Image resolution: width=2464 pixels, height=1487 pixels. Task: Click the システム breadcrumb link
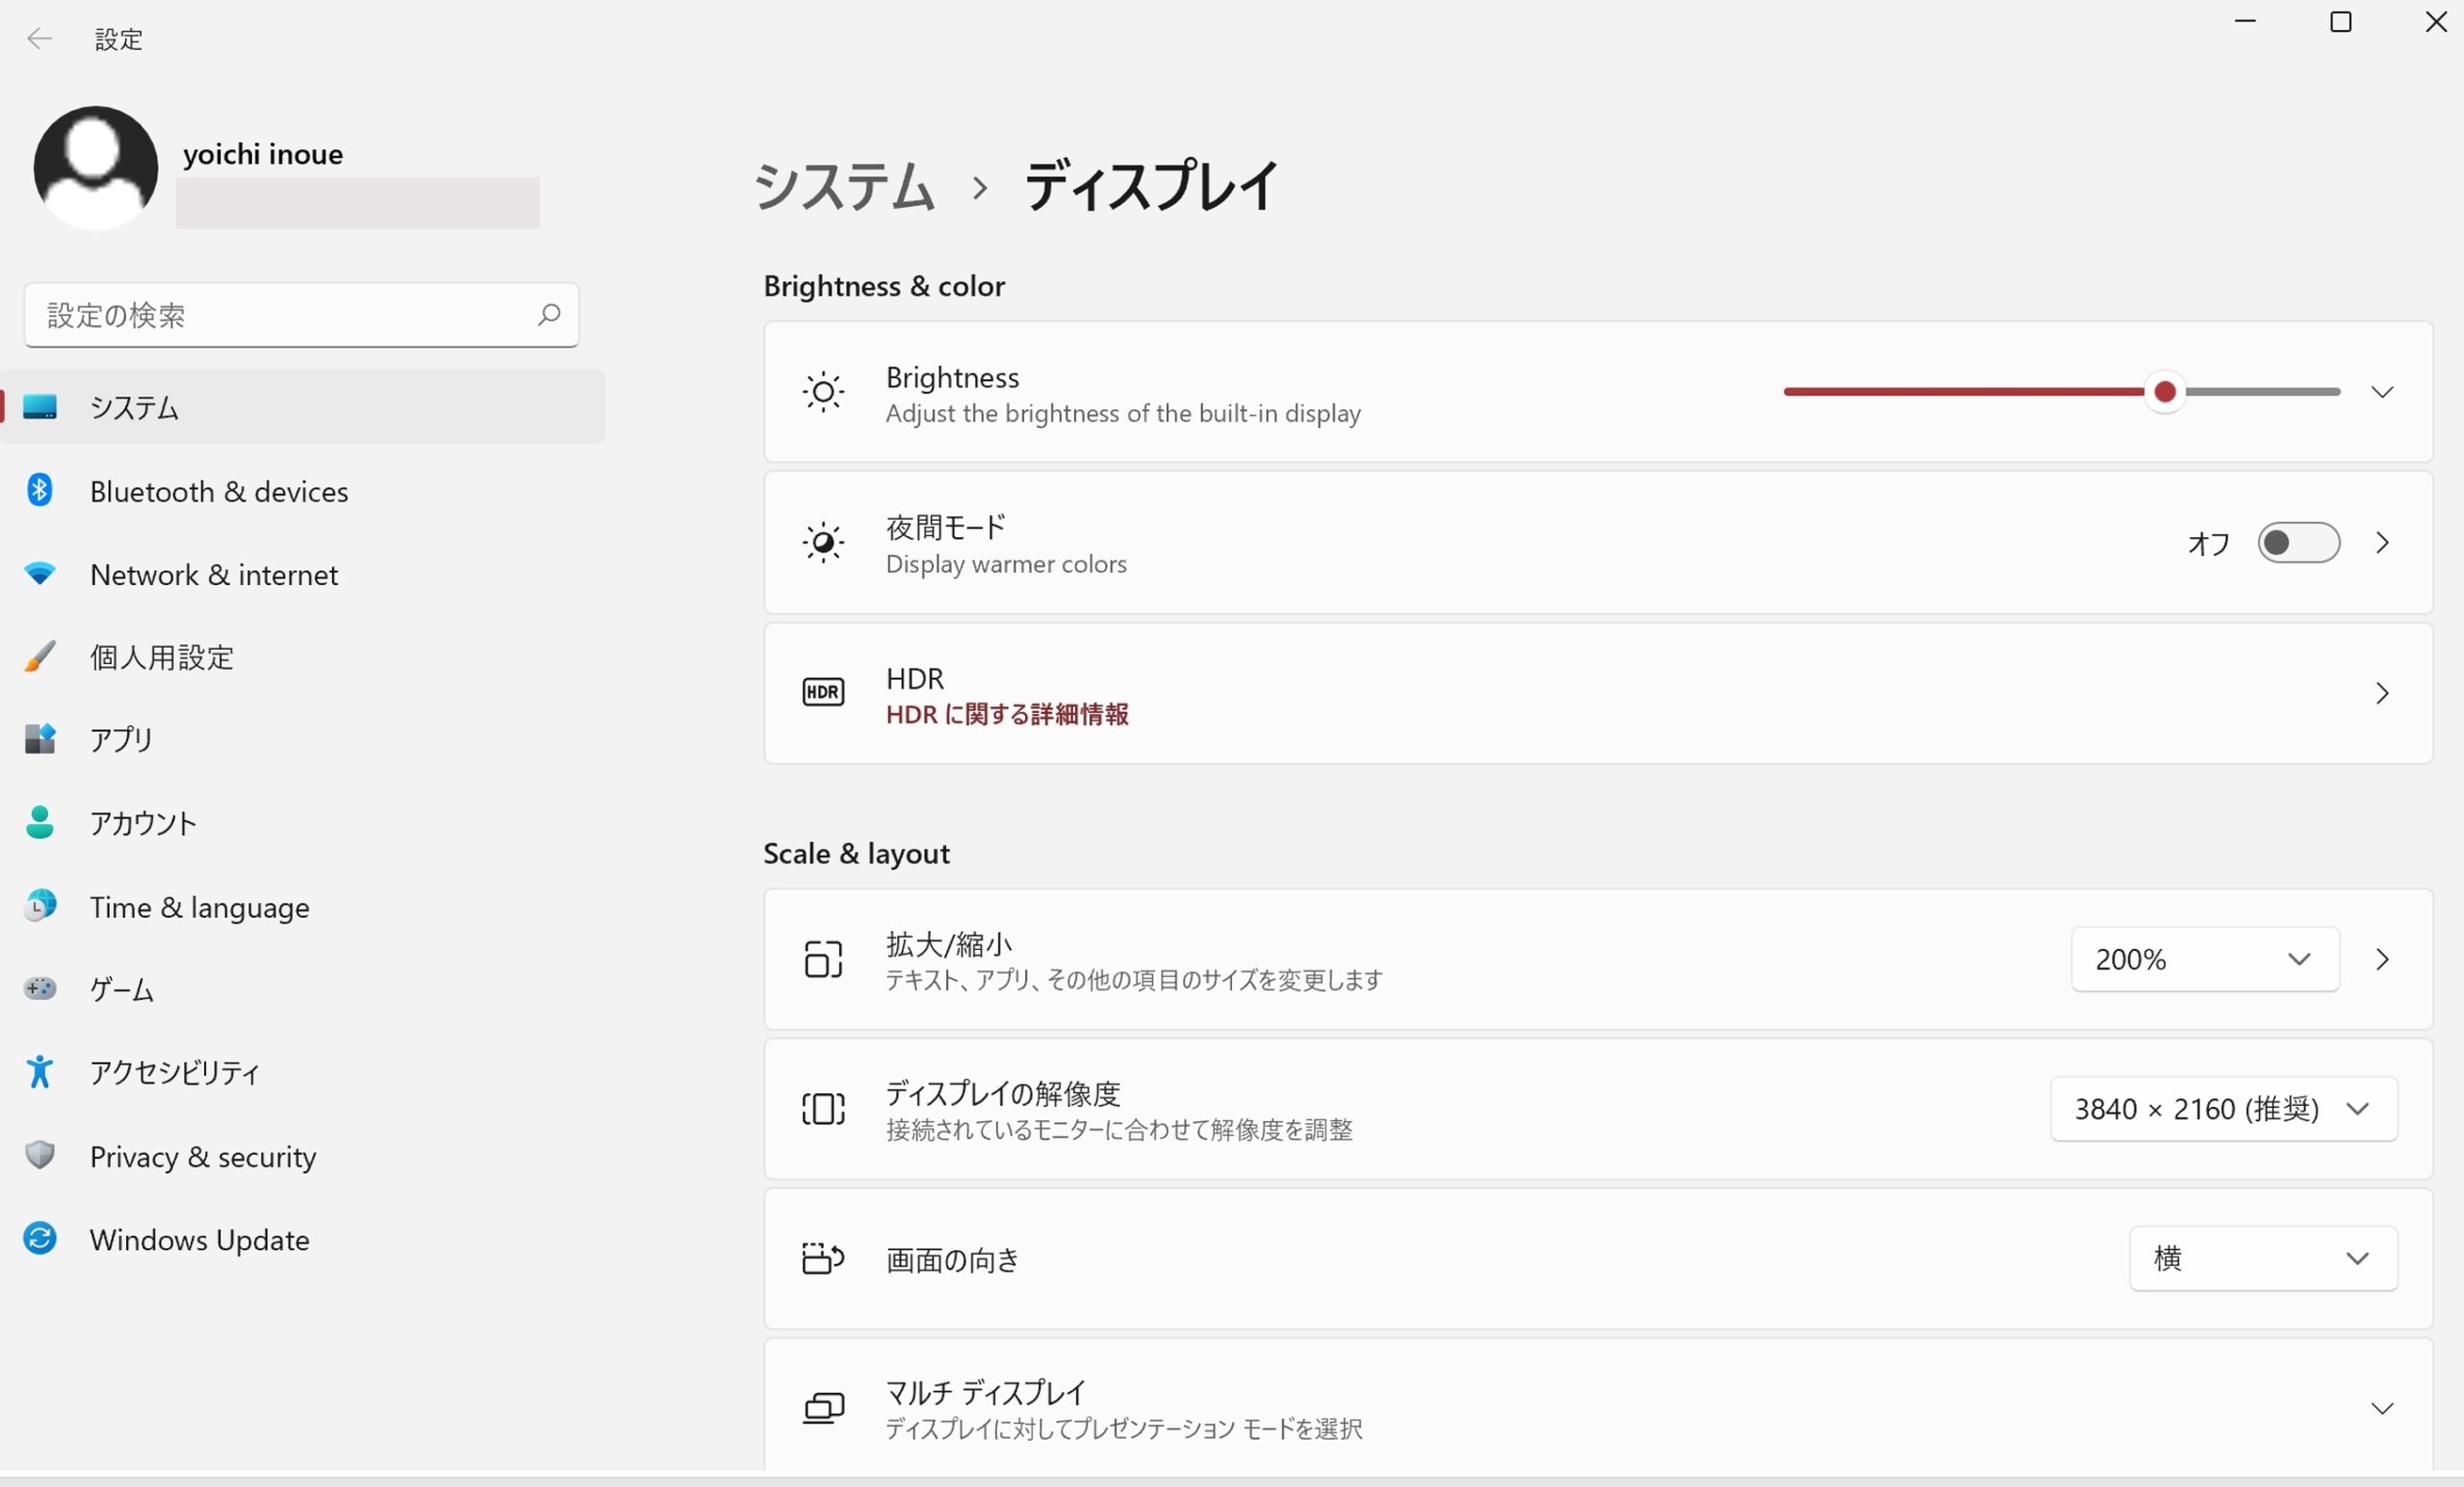click(845, 187)
